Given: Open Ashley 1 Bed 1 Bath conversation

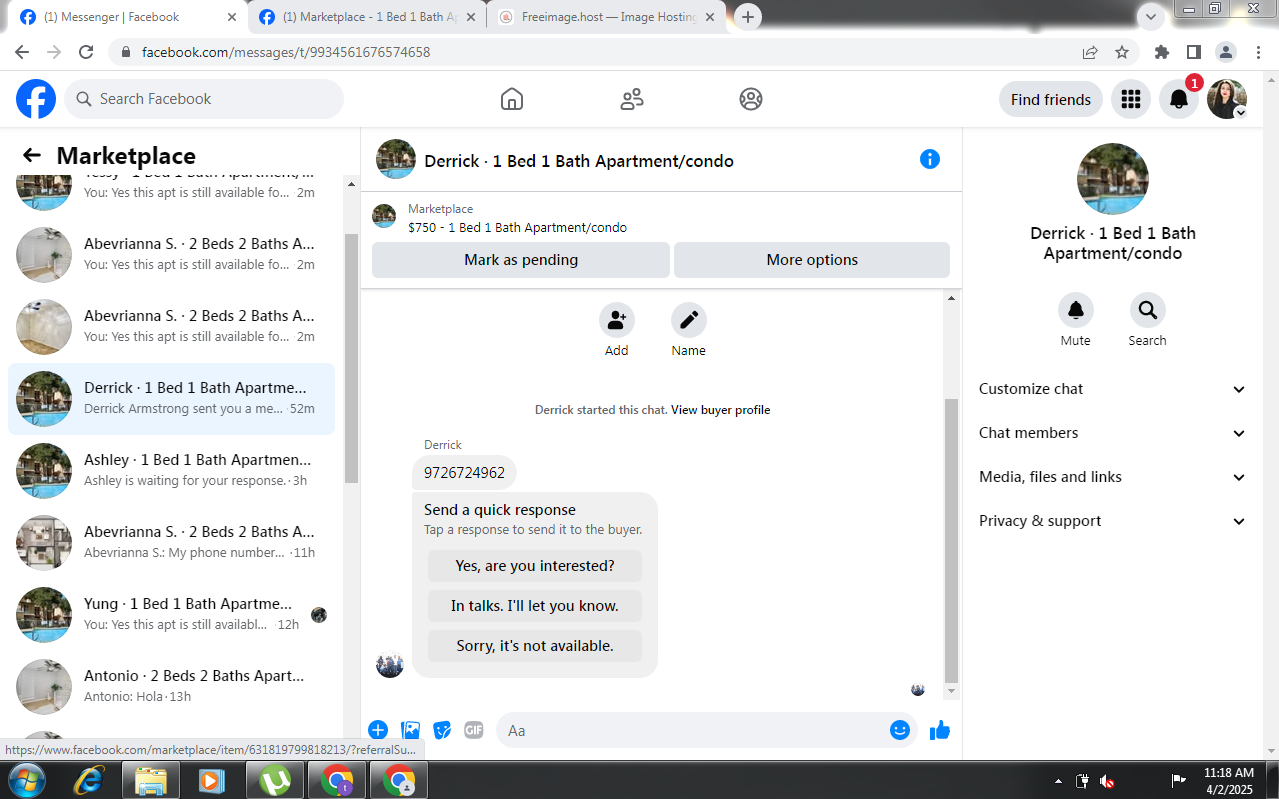Looking at the screenshot, I should pyautogui.click(x=172, y=471).
